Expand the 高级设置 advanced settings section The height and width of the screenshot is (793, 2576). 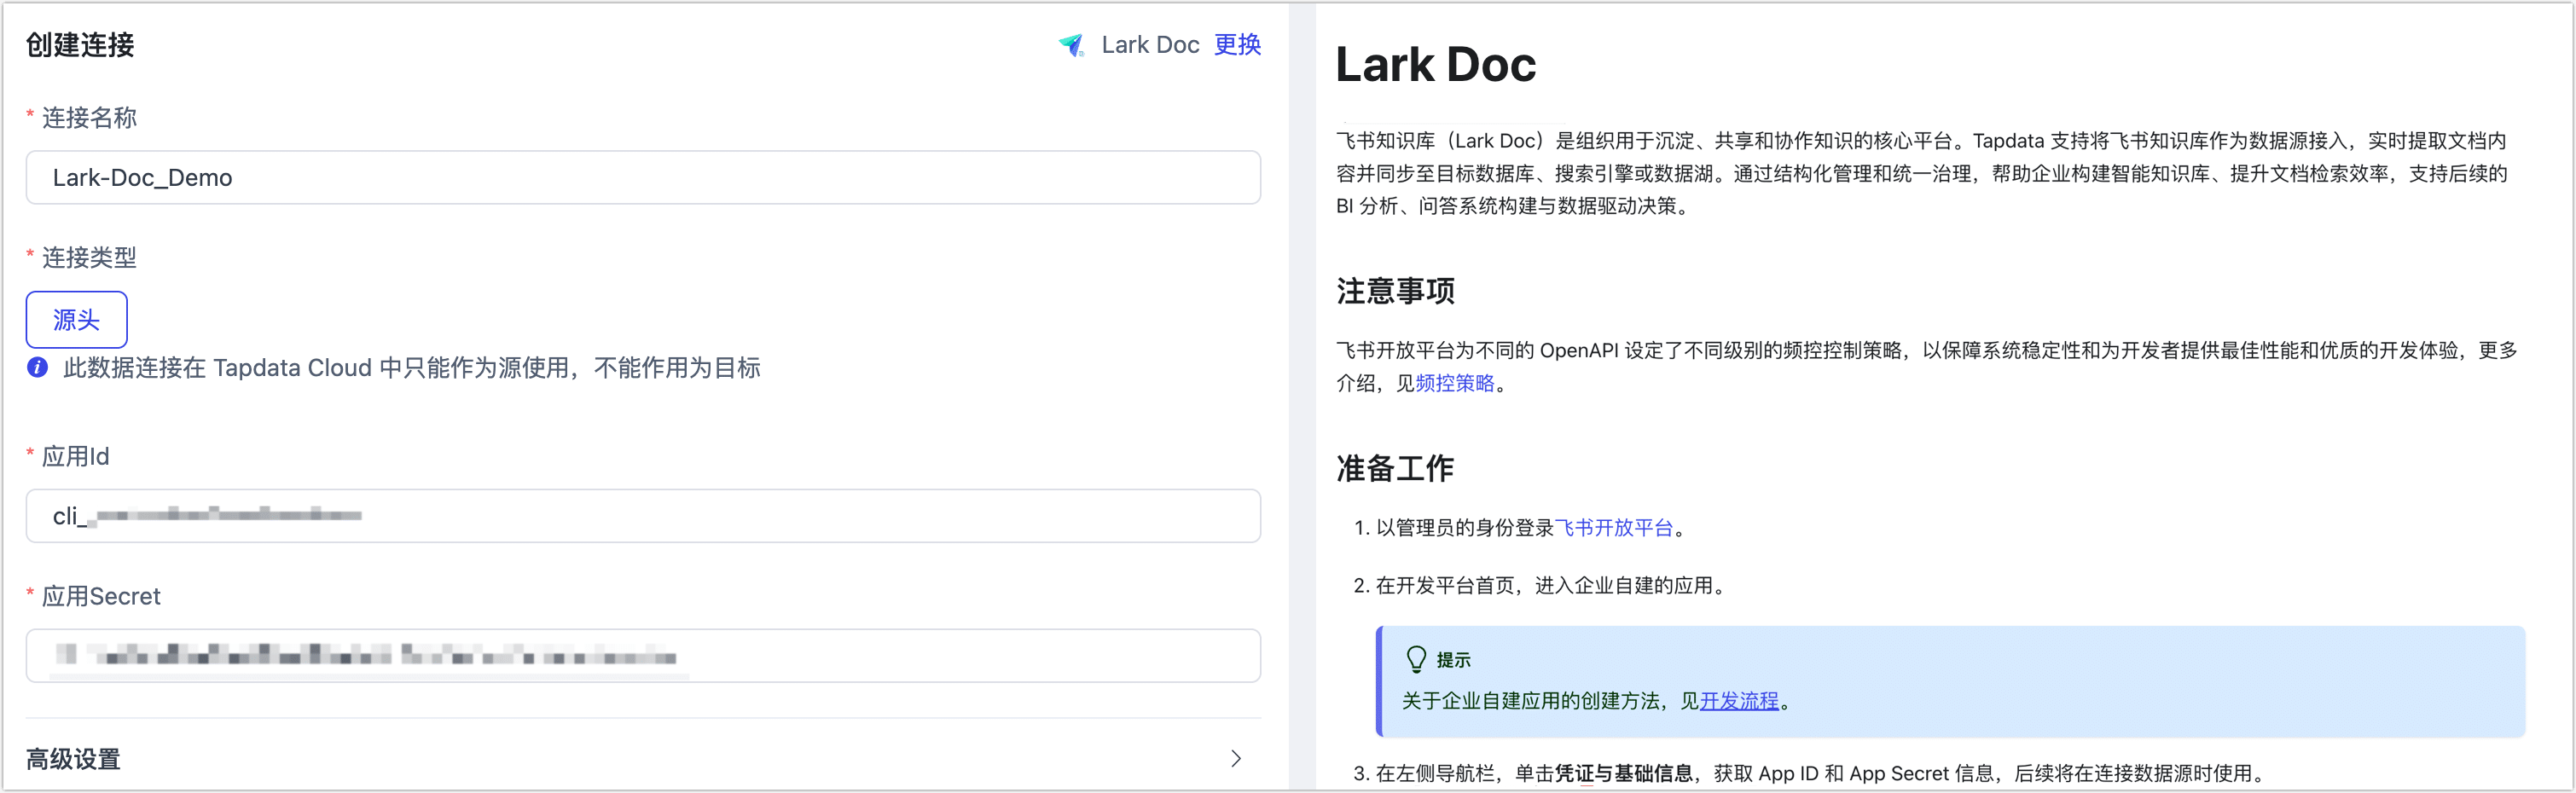(1237, 757)
